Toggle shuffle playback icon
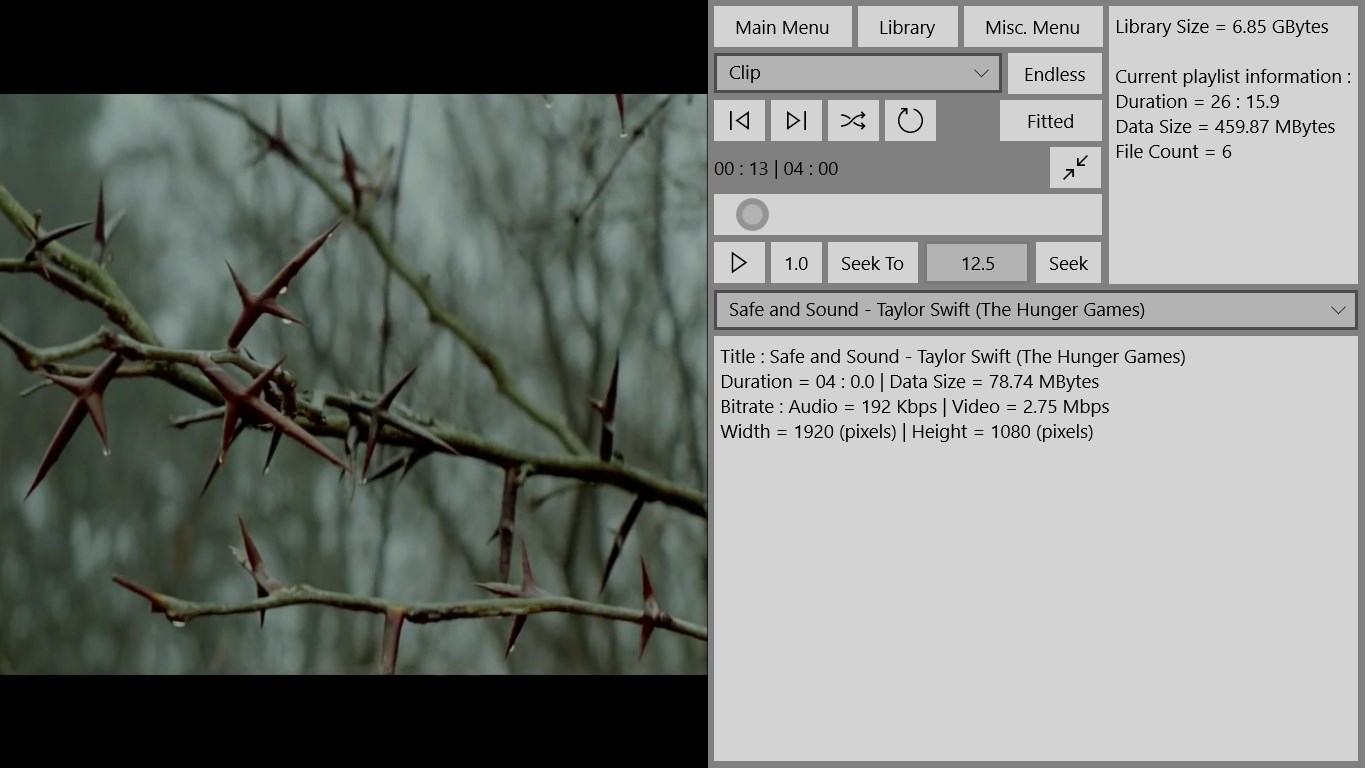The image size is (1366, 768). click(853, 121)
